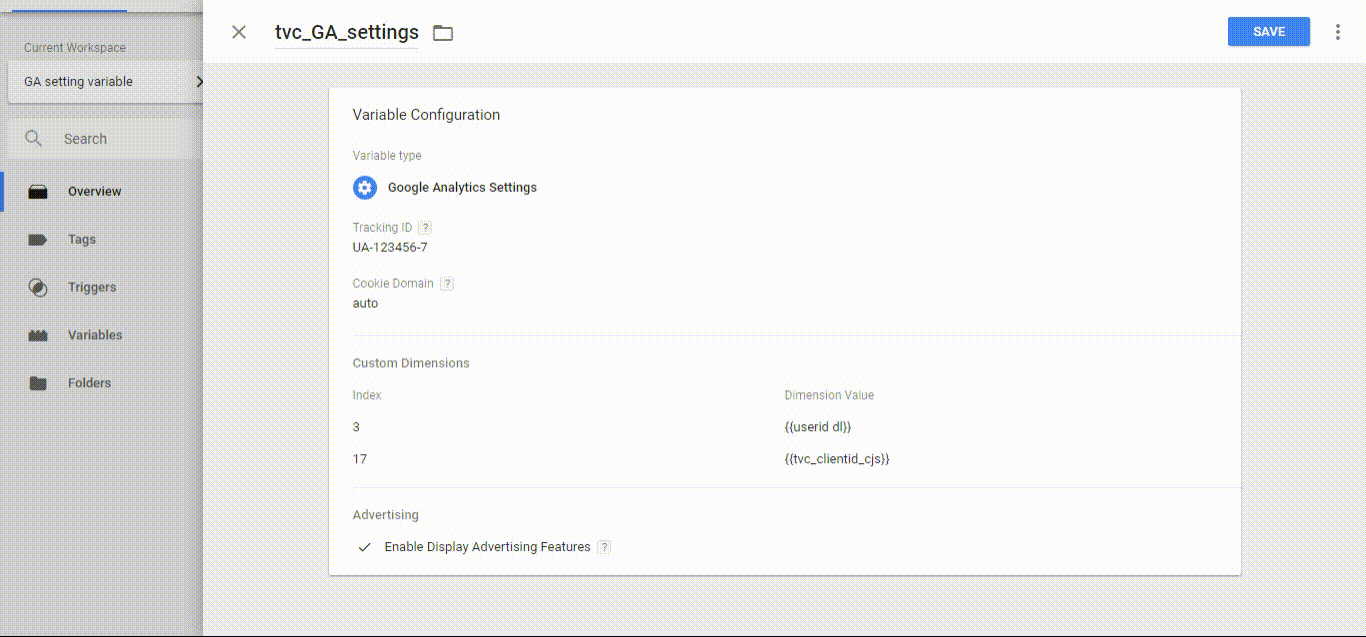Open the Folders section

89,383
